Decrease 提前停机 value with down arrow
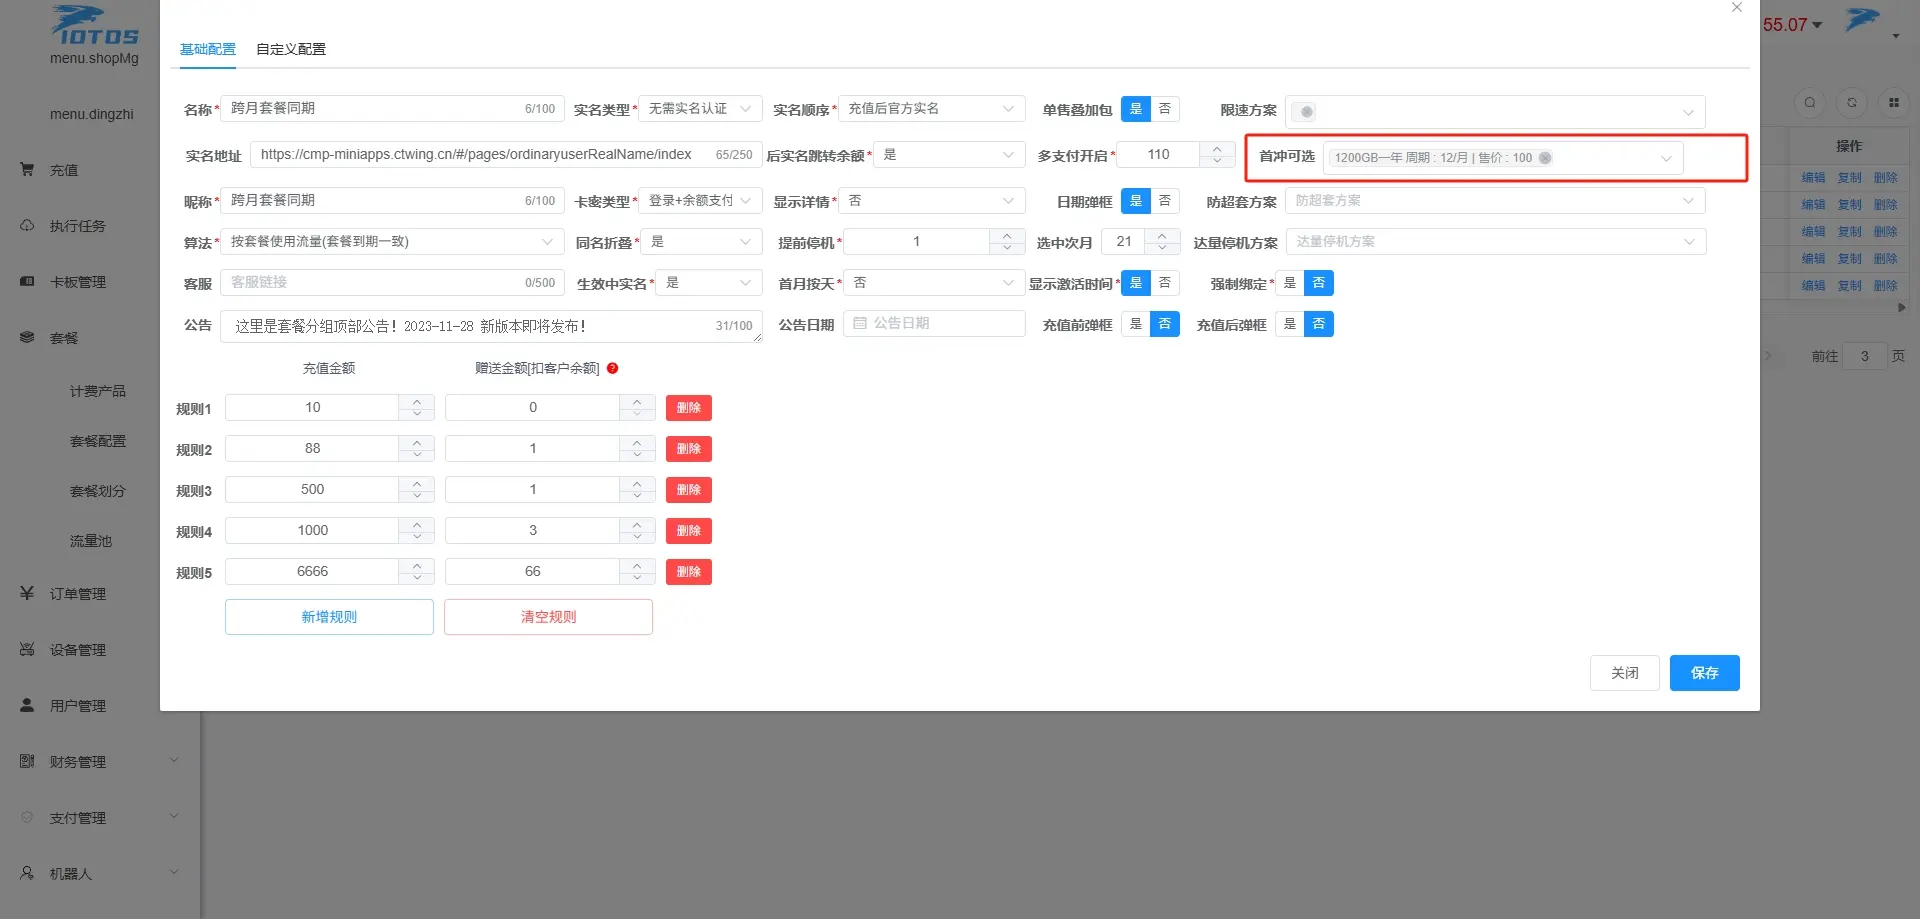 click(1007, 247)
